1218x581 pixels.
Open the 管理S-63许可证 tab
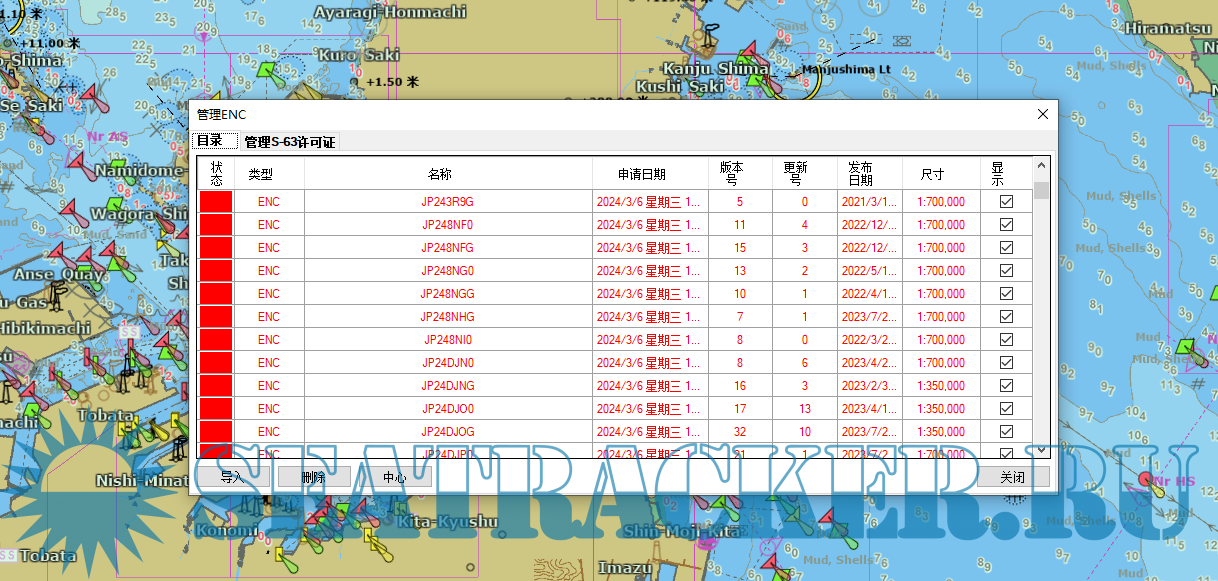290,142
